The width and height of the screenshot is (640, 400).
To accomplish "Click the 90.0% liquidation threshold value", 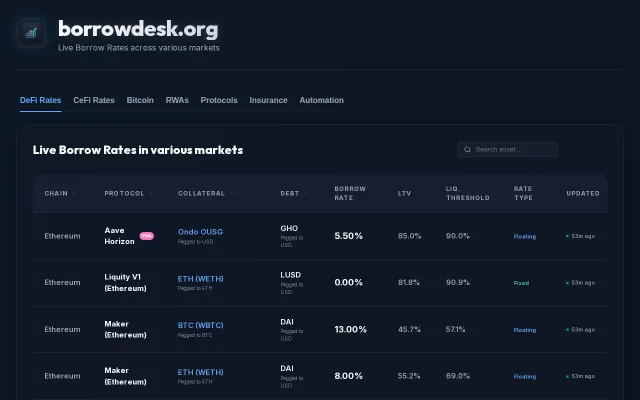I will tap(458, 236).
